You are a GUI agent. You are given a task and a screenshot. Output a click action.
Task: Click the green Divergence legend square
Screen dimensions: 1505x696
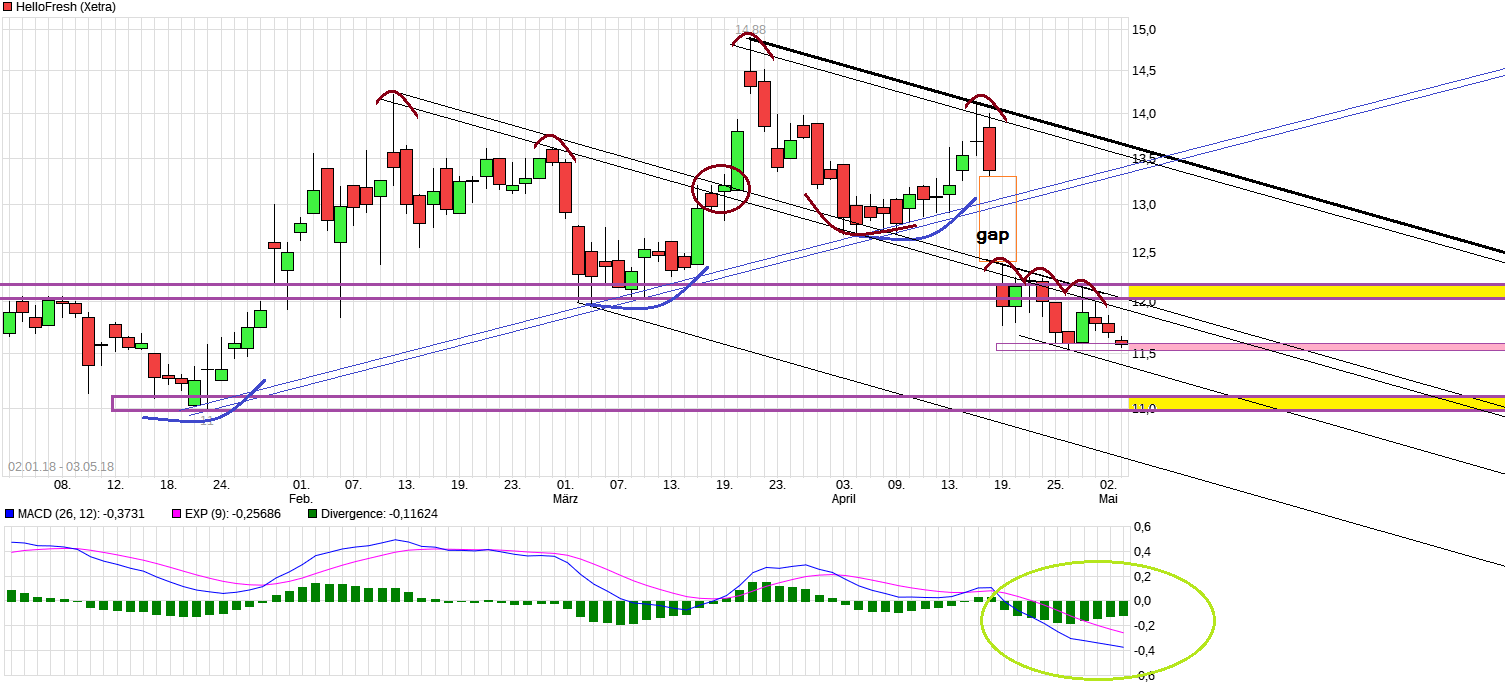coord(311,514)
